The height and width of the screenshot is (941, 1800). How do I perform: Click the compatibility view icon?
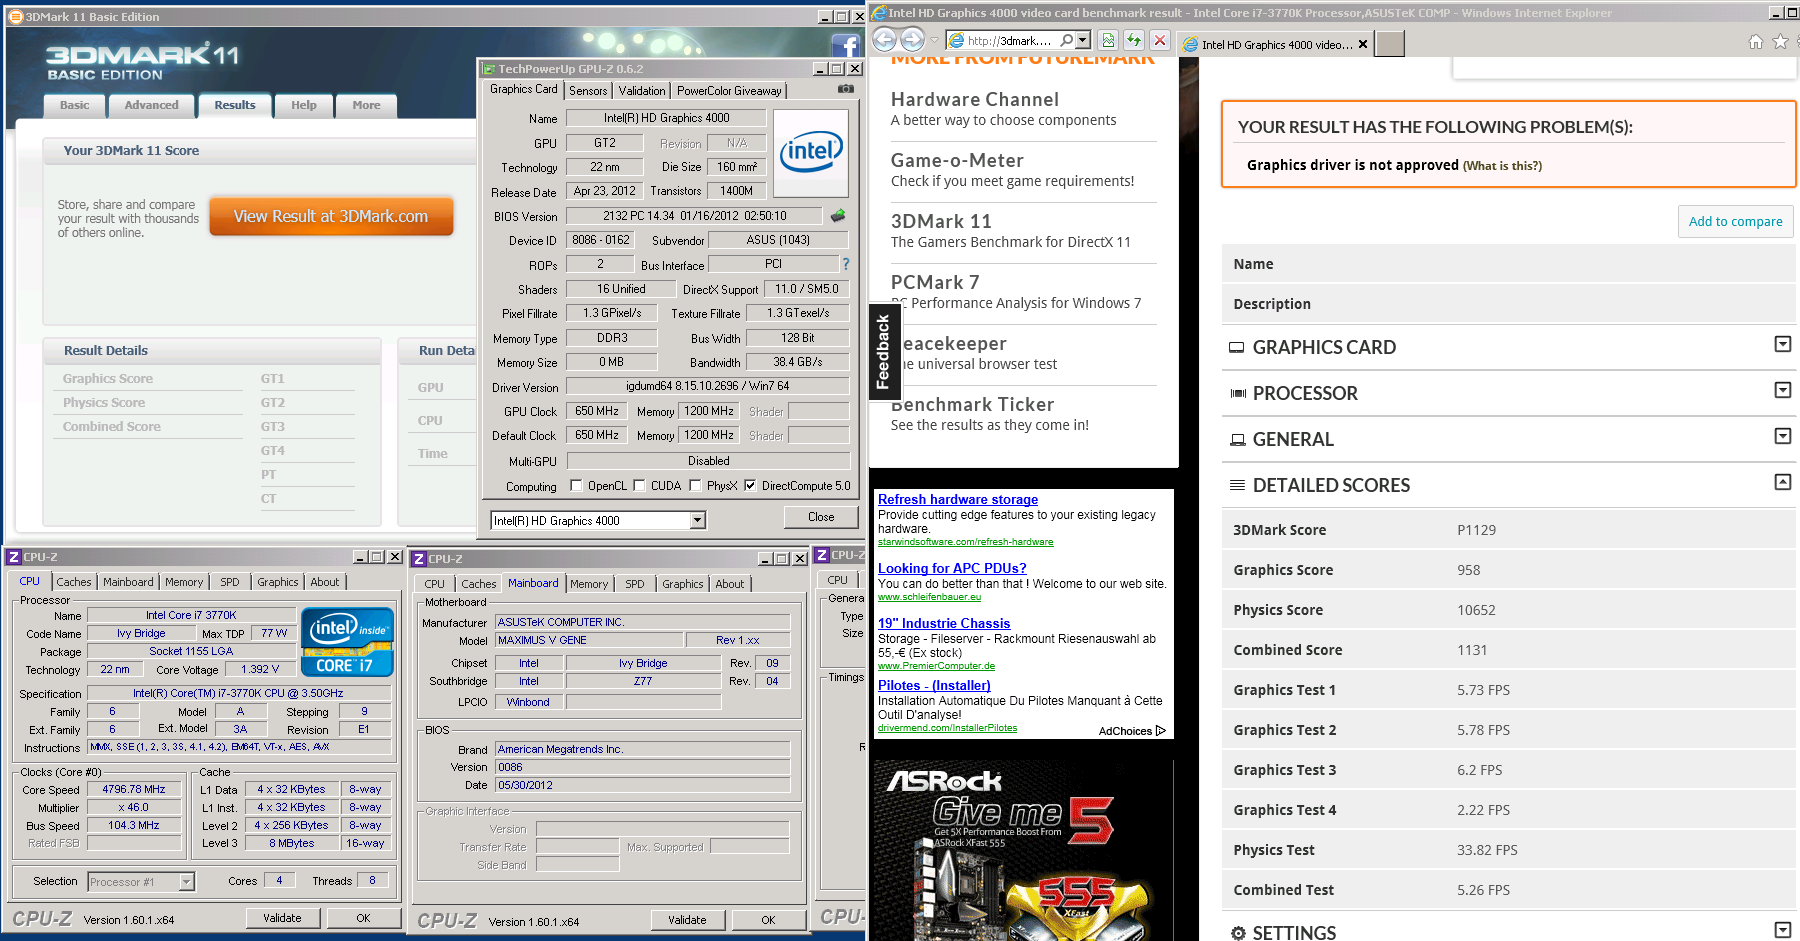(1108, 41)
